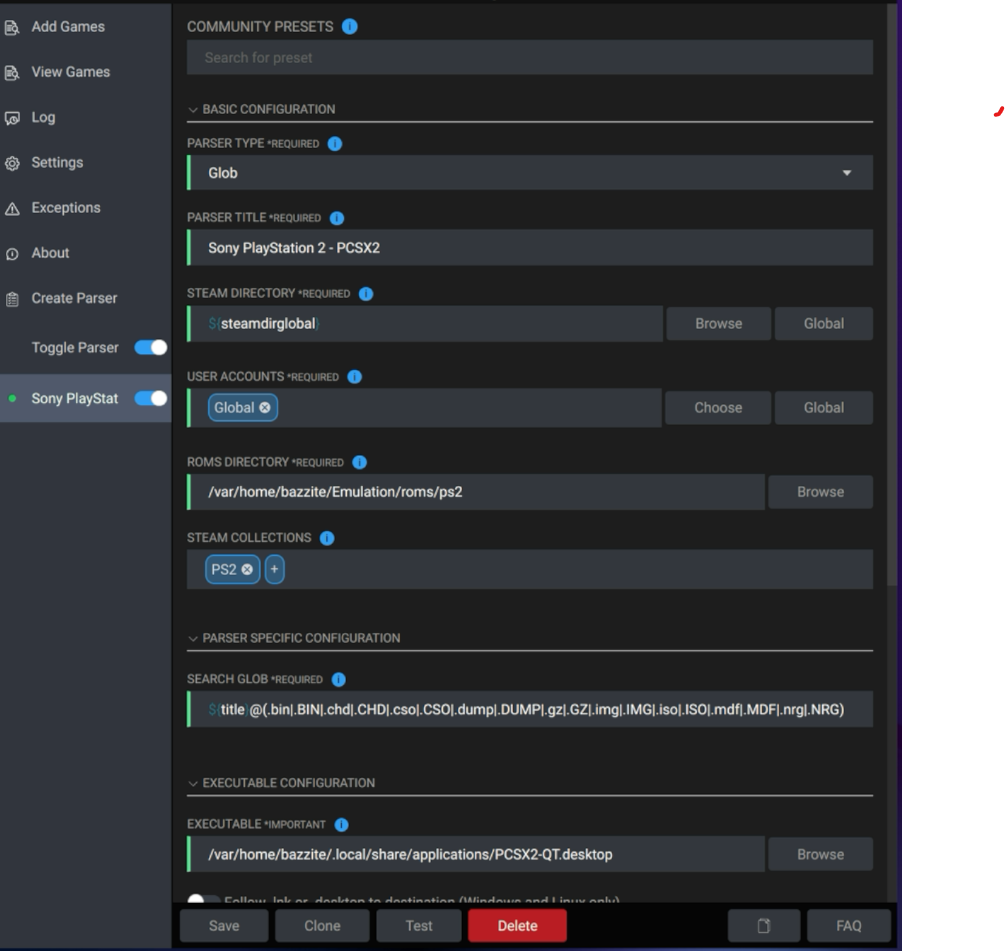Toggle all parsers with Toggle Parser switch
This screenshot has height=951, width=1005.
[151, 348]
